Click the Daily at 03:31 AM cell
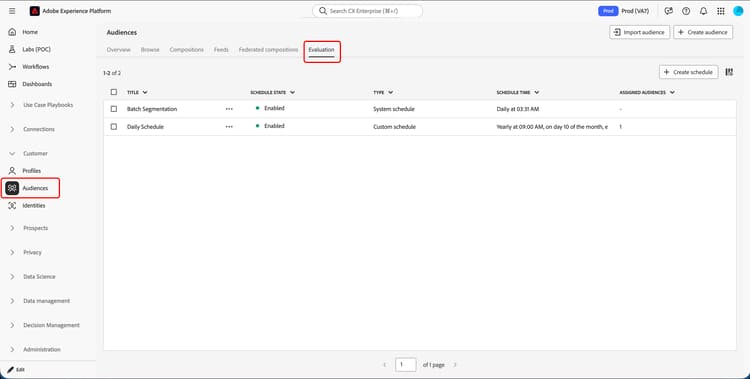 pos(518,109)
